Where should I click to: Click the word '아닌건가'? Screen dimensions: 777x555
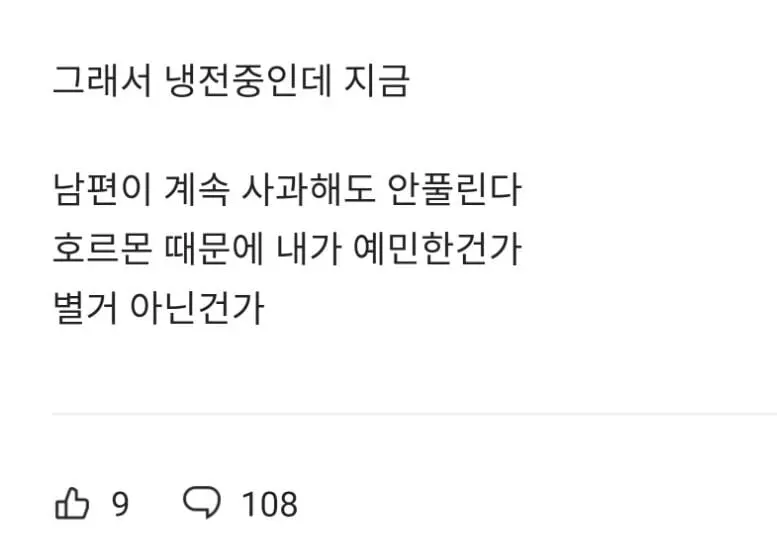[x=197, y=308]
